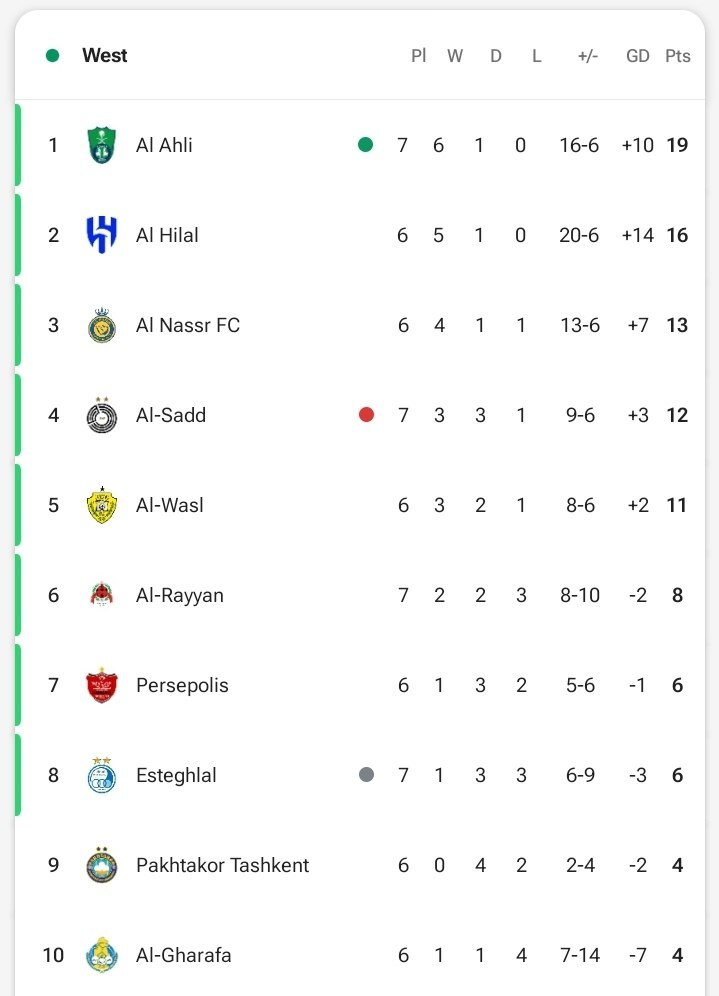Screen dimensions: 719x996
Task: Click grey status dot beside Esteghlal
Action: pyautogui.click(x=366, y=775)
